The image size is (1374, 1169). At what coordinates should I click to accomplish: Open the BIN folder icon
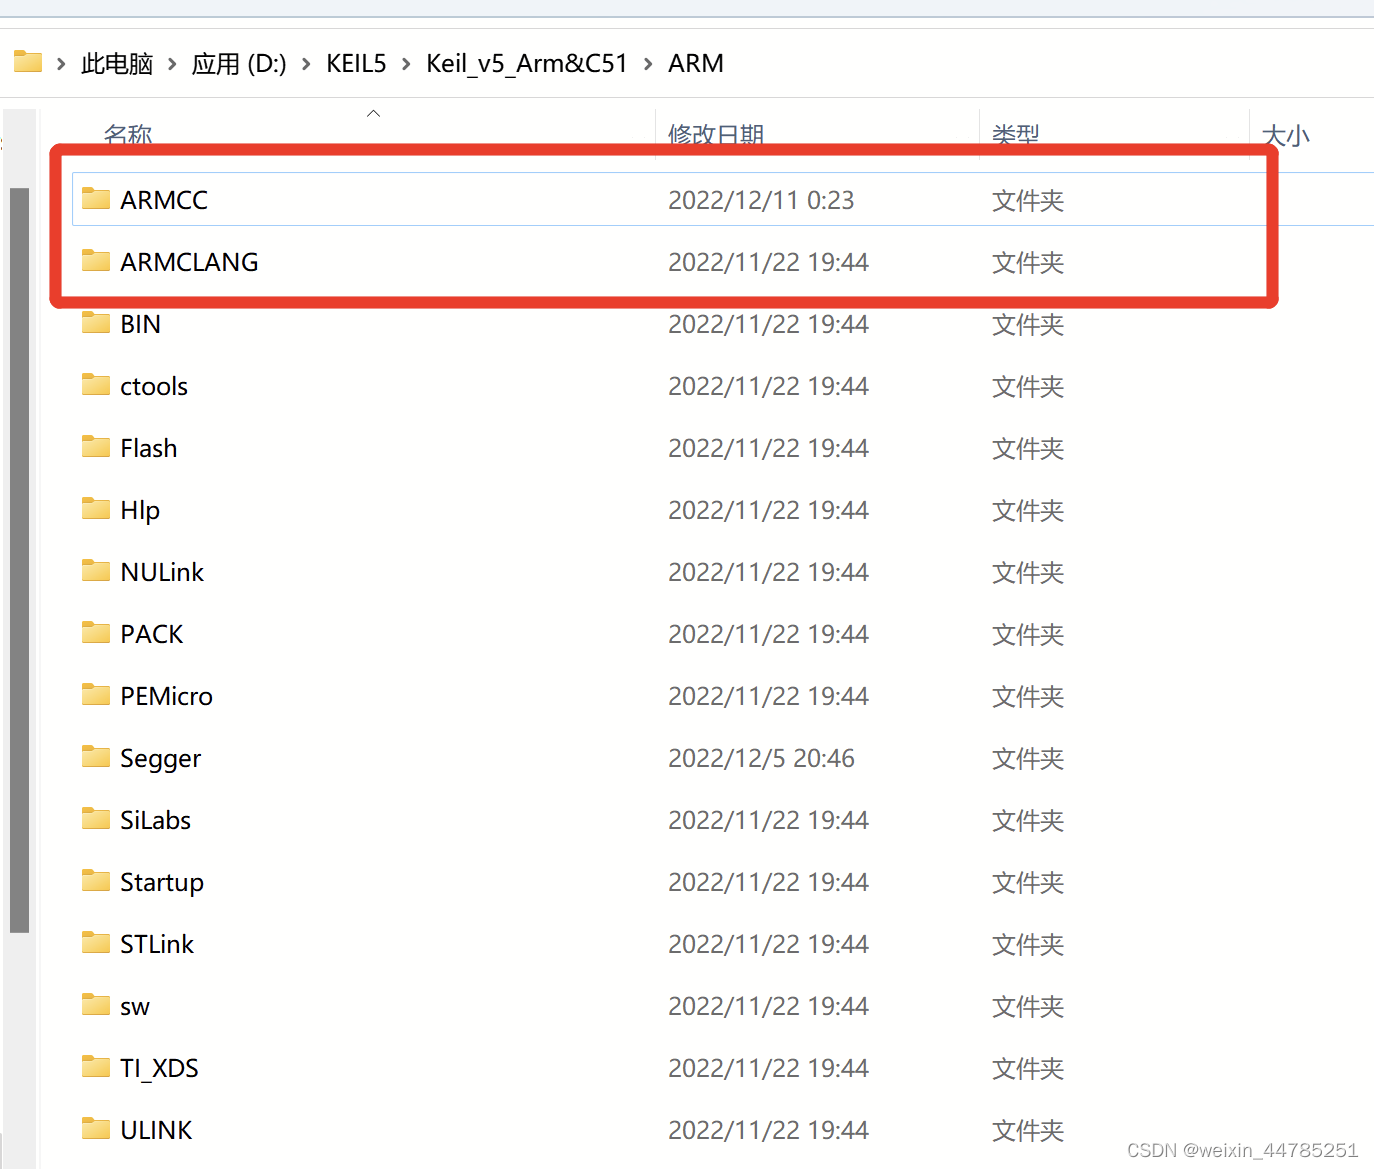click(95, 323)
